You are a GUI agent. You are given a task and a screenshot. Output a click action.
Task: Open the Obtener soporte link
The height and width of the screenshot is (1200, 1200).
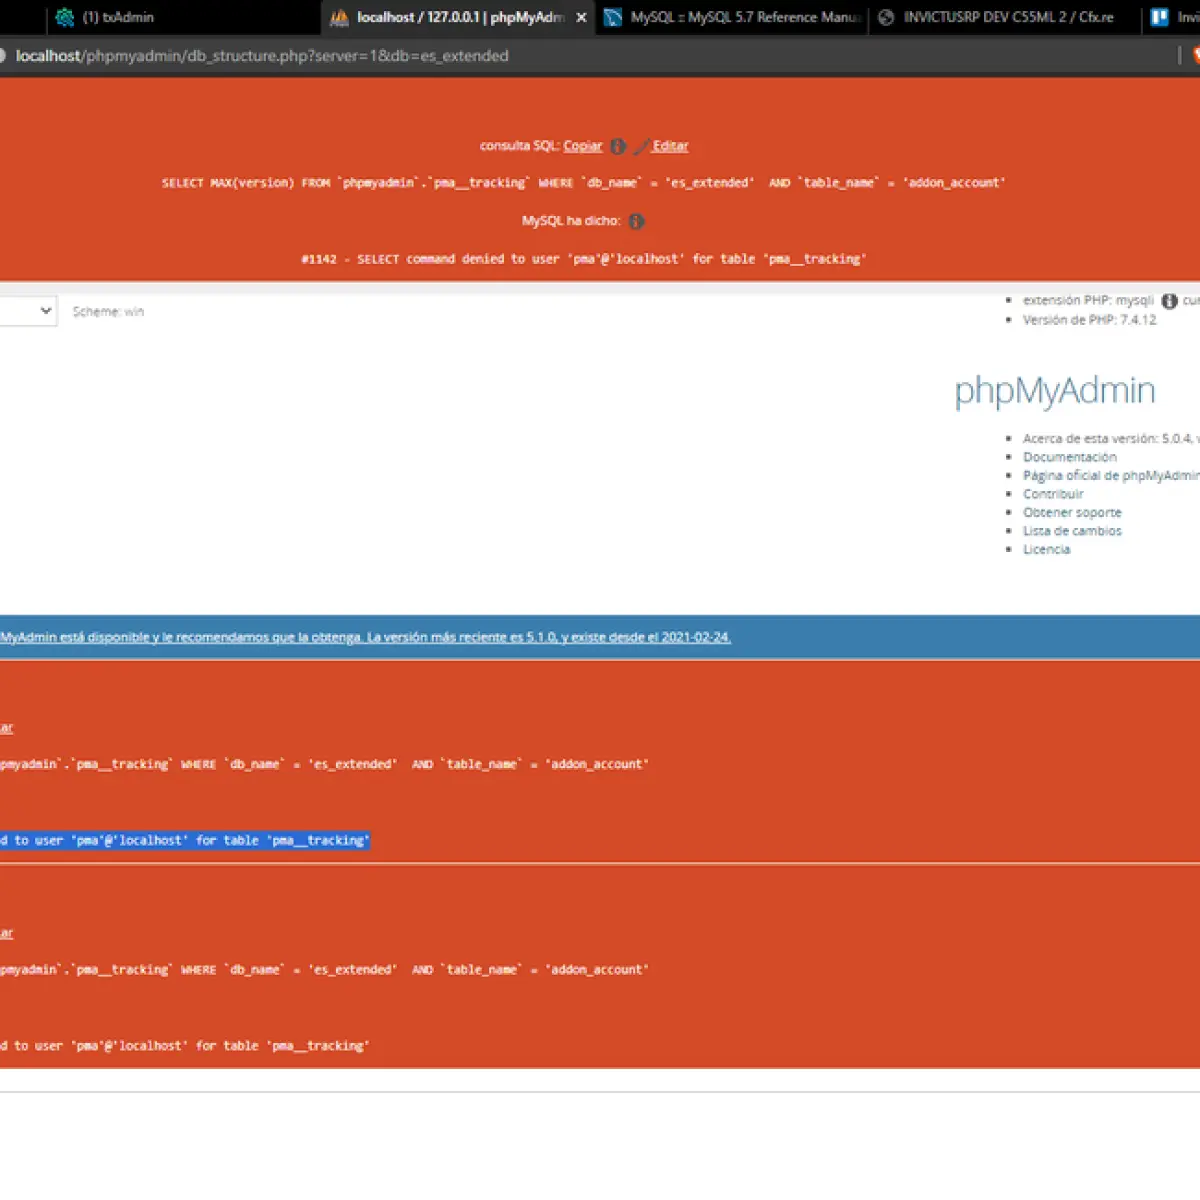pos(1072,512)
